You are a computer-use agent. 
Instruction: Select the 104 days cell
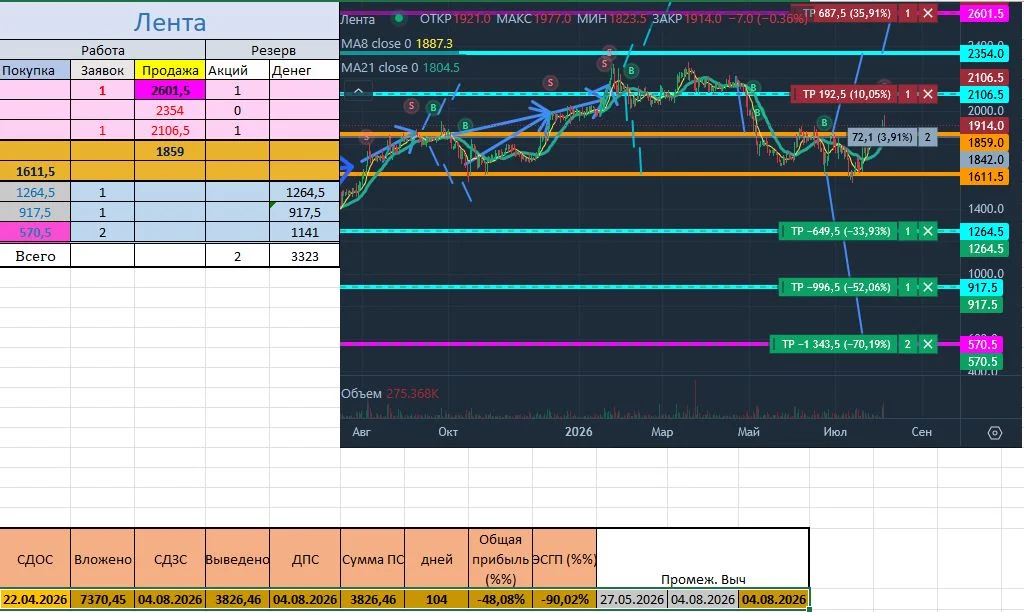[x=437, y=599]
